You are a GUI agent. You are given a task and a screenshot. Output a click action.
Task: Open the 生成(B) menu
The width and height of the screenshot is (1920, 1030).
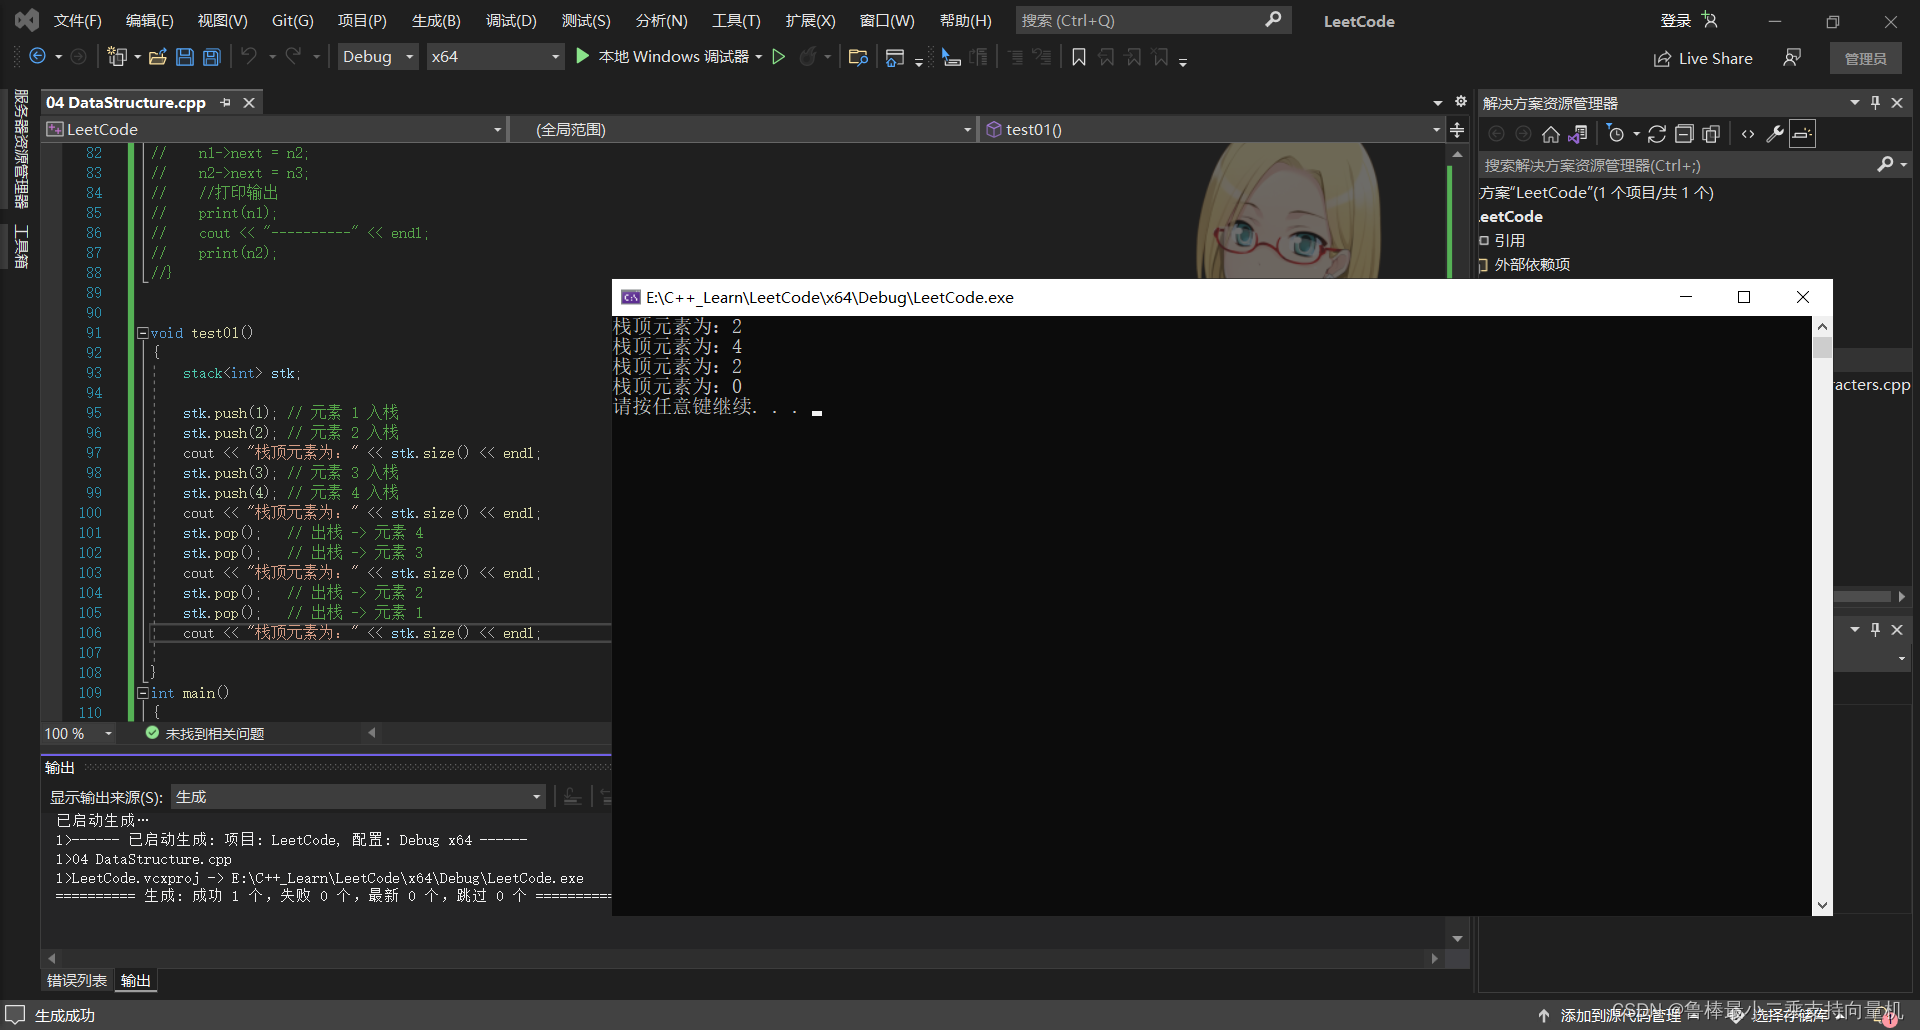tap(436, 20)
